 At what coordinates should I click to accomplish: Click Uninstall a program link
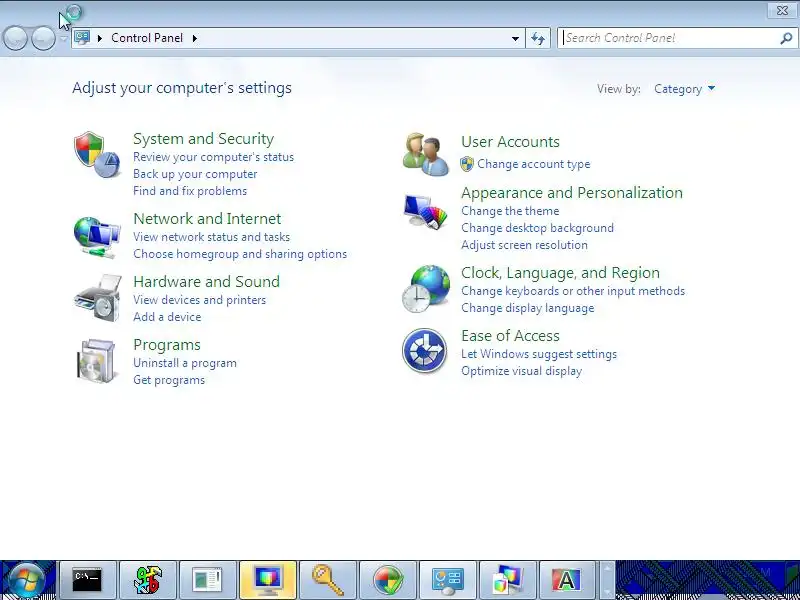pyautogui.click(x=185, y=363)
